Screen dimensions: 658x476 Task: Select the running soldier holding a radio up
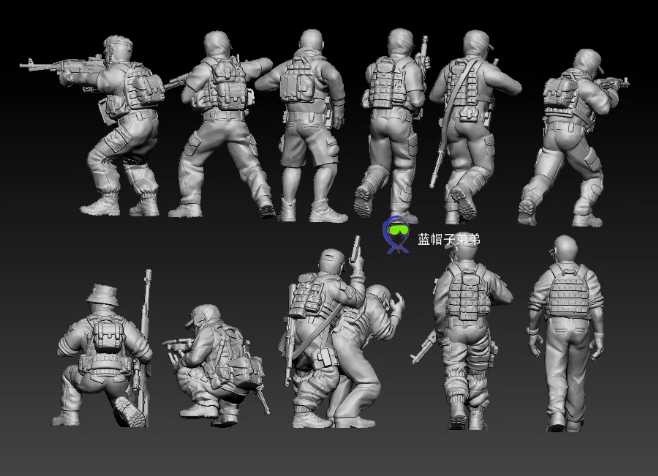tap(394, 125)
